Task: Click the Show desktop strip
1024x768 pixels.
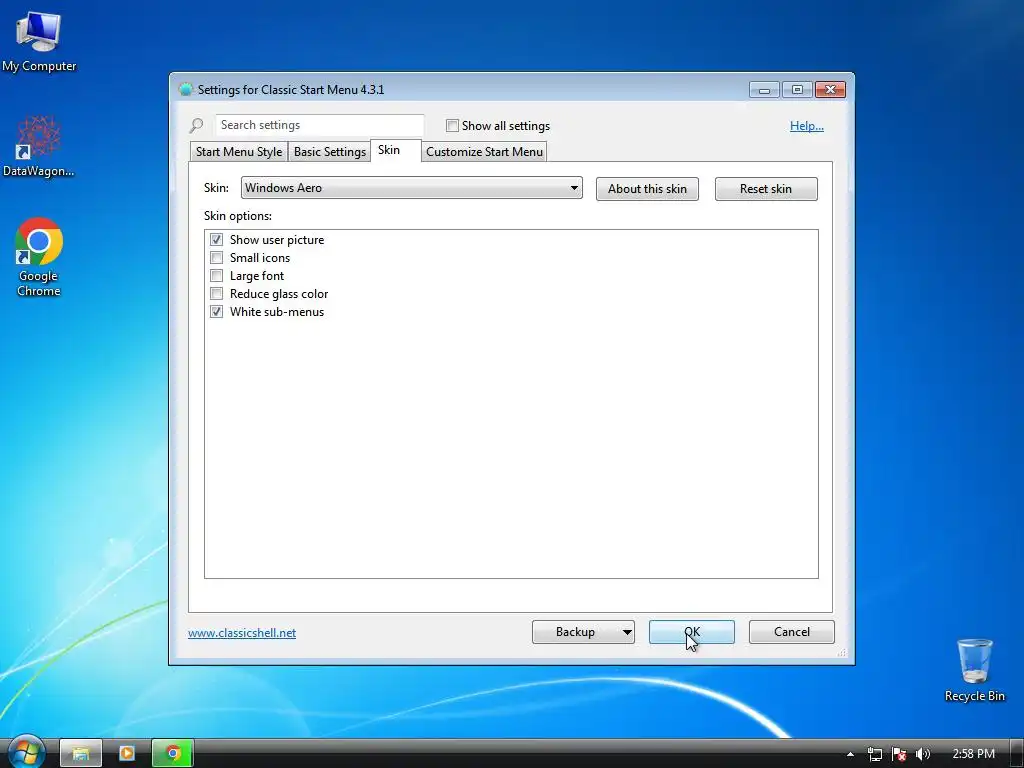Action: 1017,753
